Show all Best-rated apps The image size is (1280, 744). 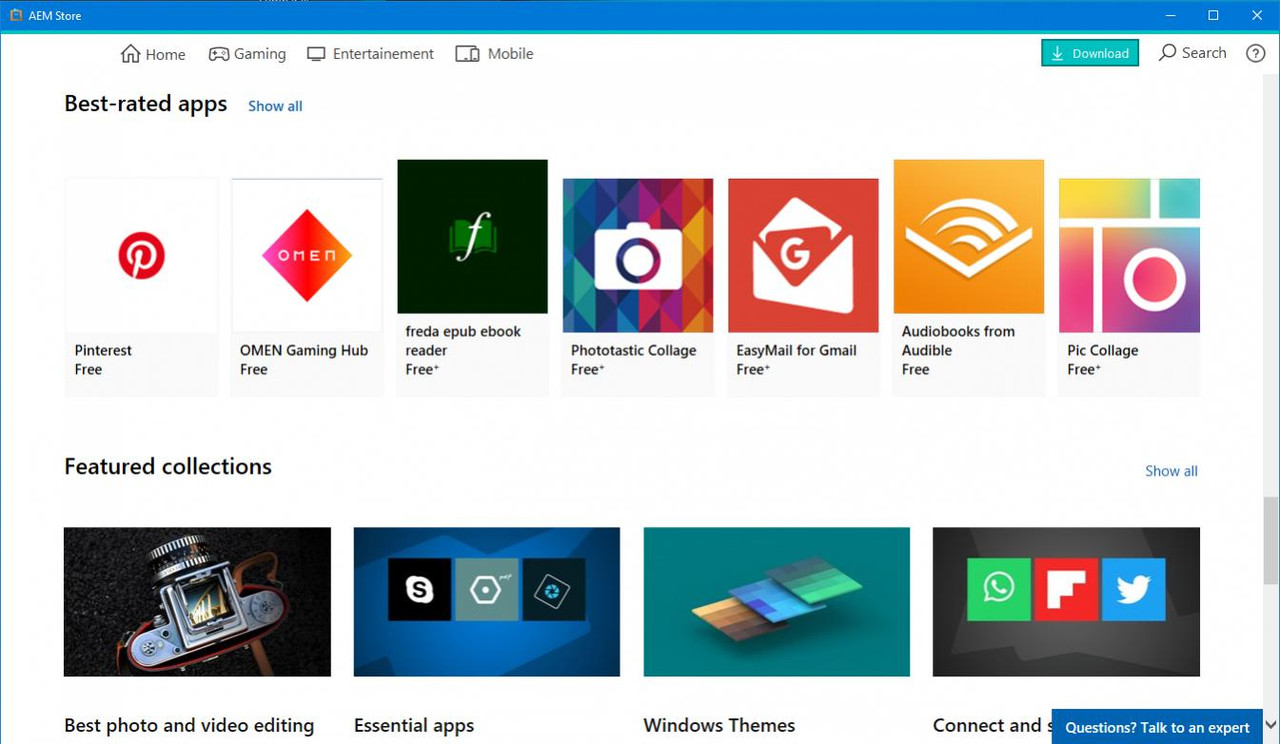(x=275, y=106)
